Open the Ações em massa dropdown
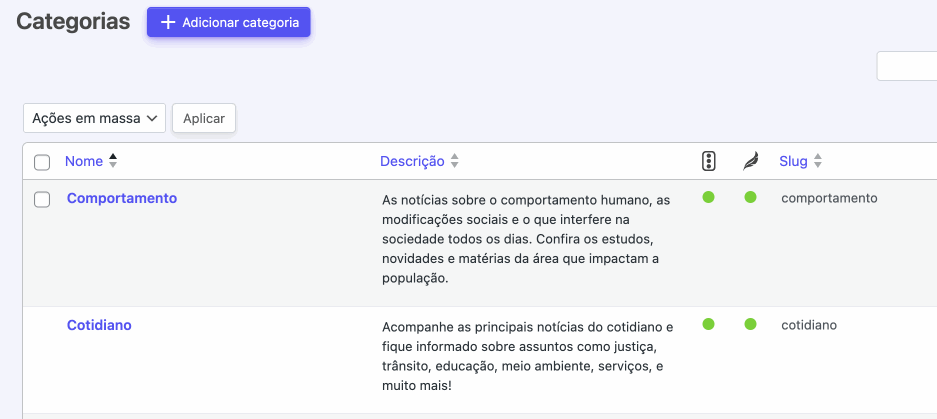This screenshot has height=419, width=937. click(94, 118)
